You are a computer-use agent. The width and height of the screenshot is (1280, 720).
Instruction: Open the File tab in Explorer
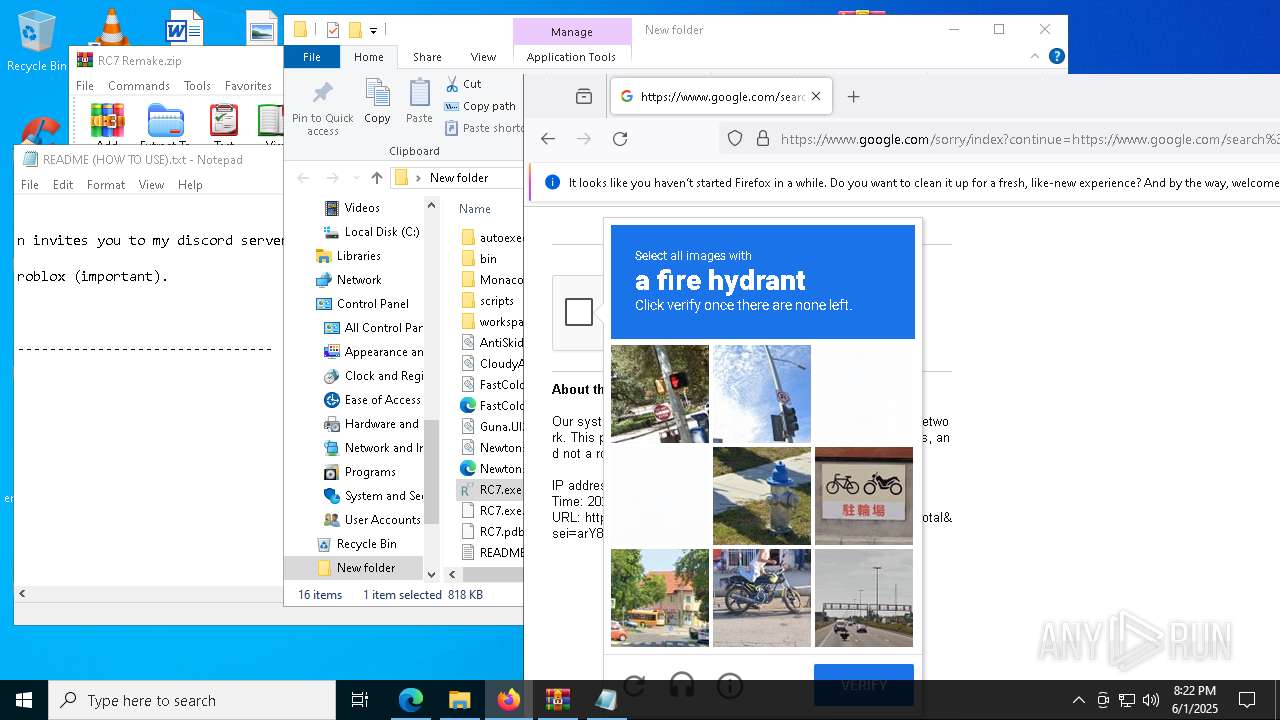pyautogui.click(x=312, y=57)
